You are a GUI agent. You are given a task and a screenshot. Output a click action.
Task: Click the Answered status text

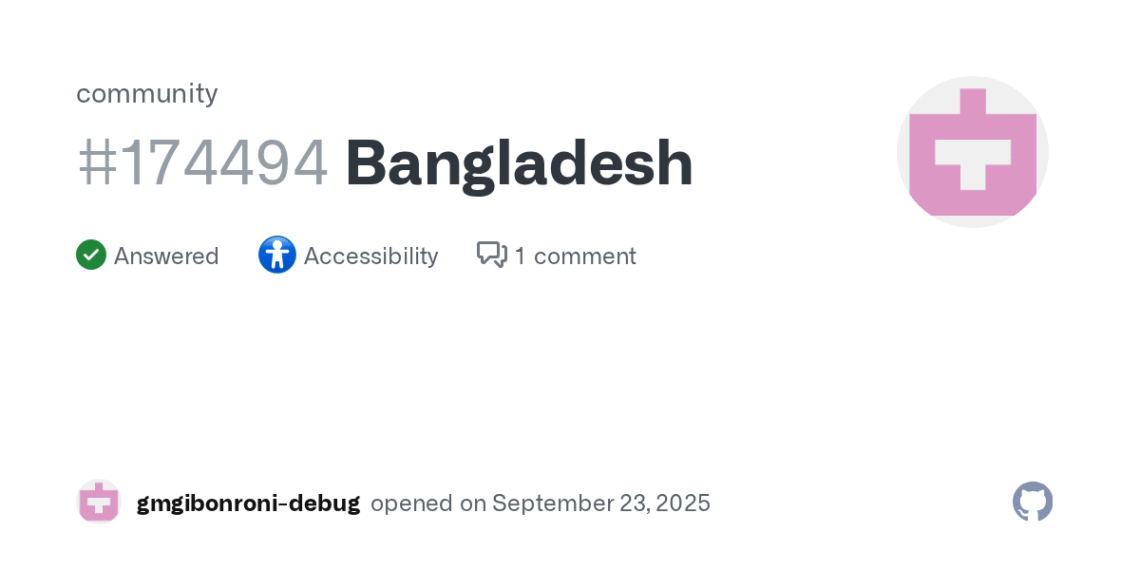(166, 256)
